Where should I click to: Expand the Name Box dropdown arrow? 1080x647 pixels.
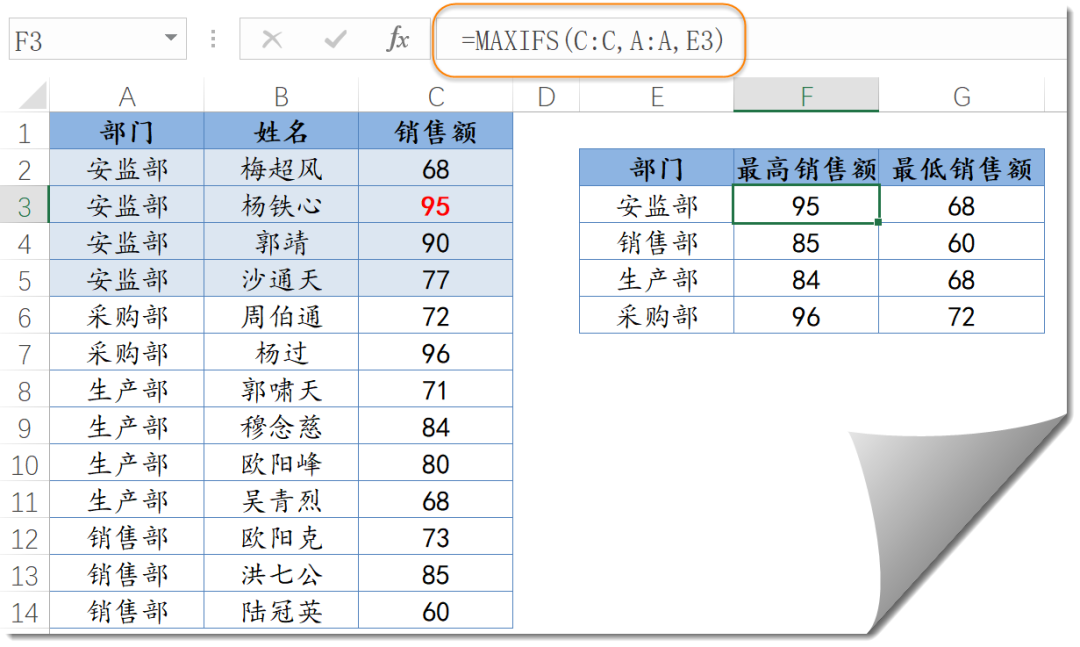pyautogui.click(x=171, y=38)
